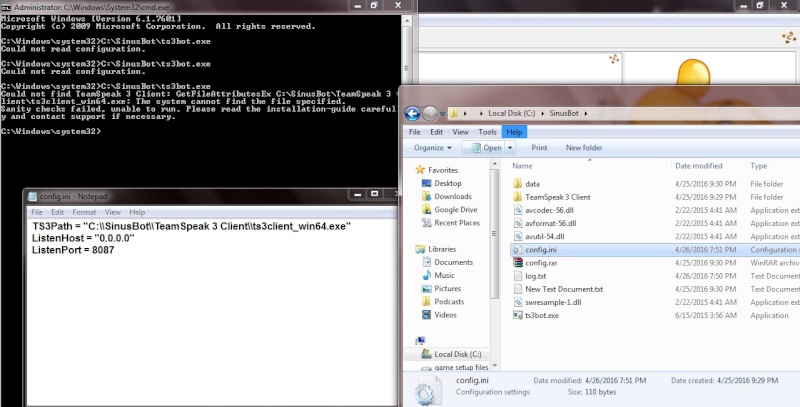
Task: Select the config.rar WinRAR archive icon
Action: click(517, 263)
